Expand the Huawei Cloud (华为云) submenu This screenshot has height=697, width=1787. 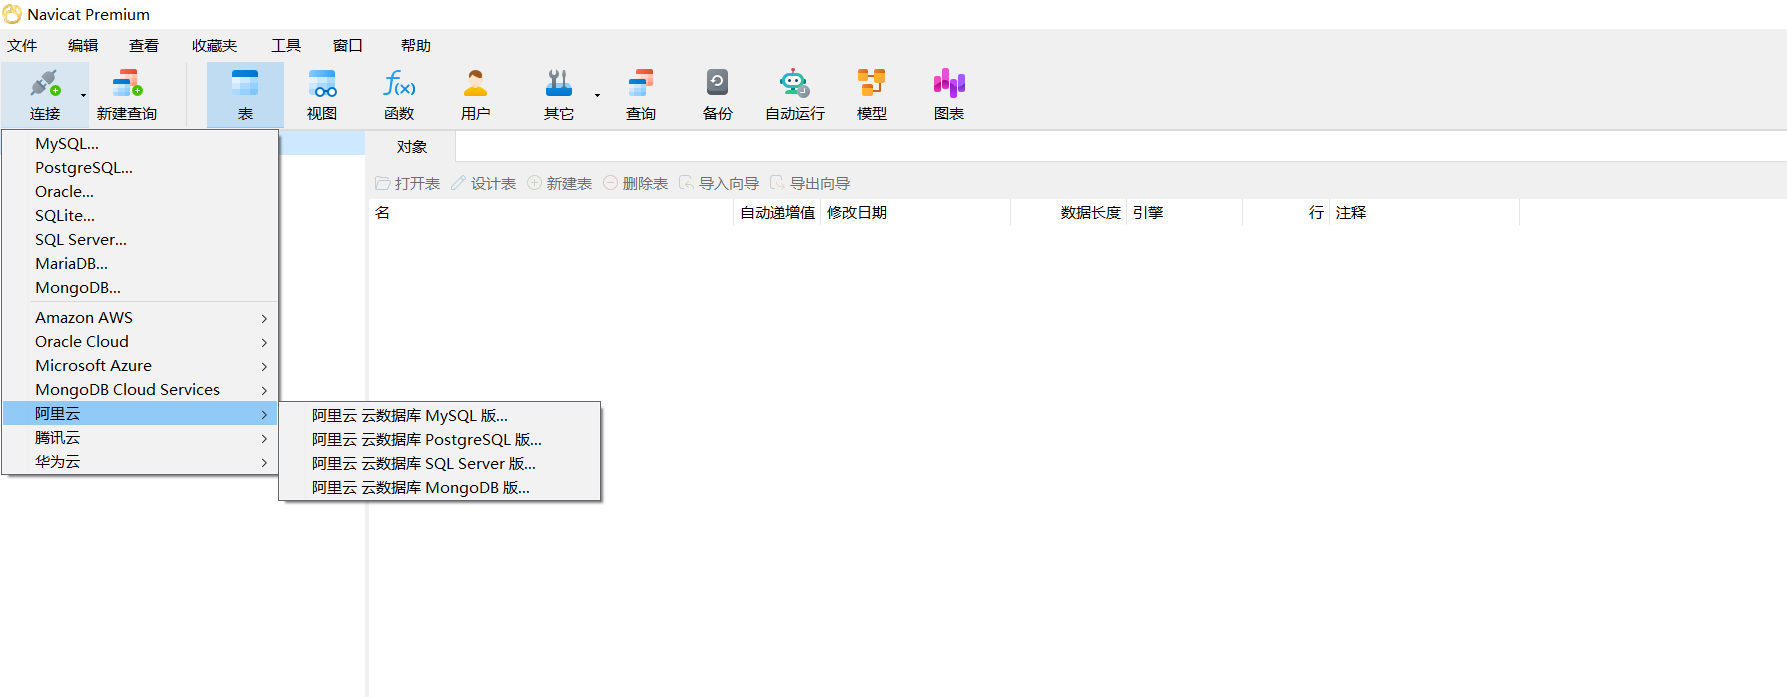coord(141,462)
